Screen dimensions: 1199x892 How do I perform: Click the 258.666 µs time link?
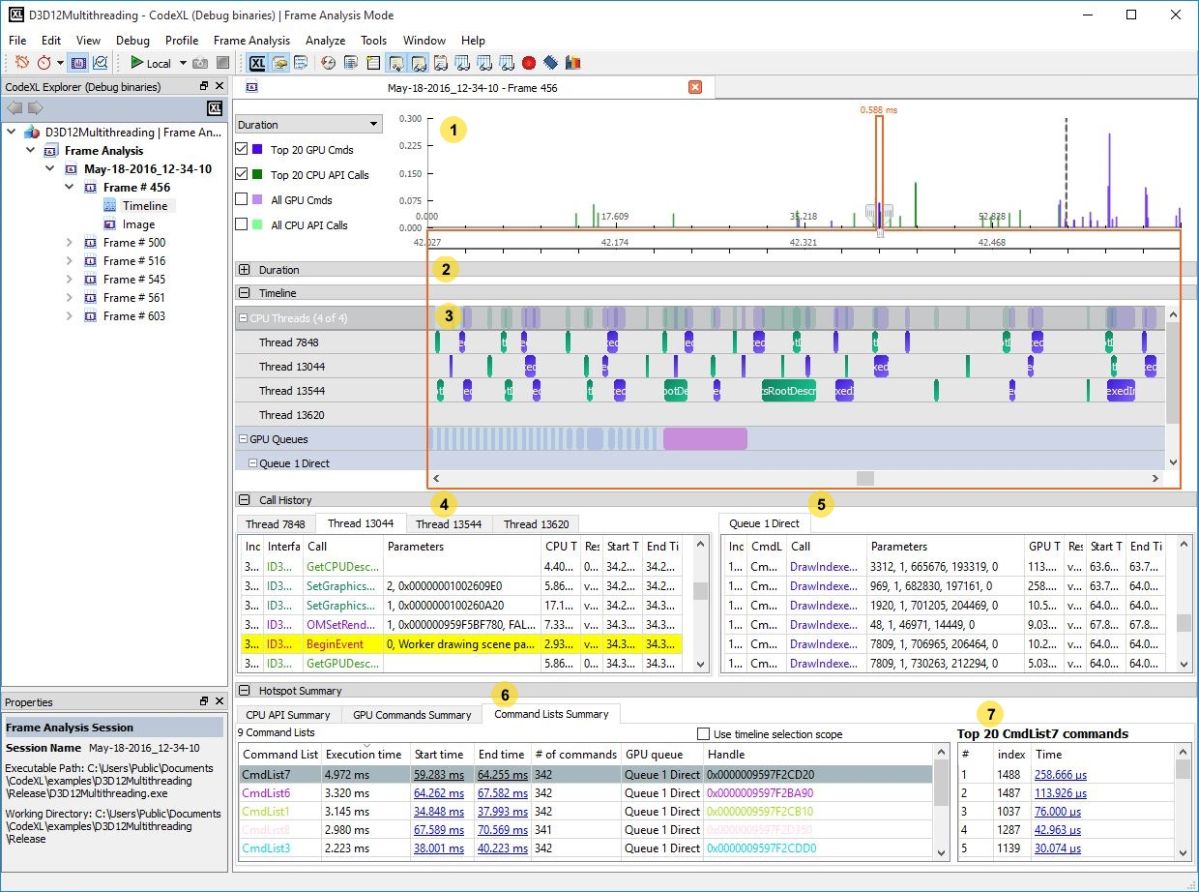1061,774
